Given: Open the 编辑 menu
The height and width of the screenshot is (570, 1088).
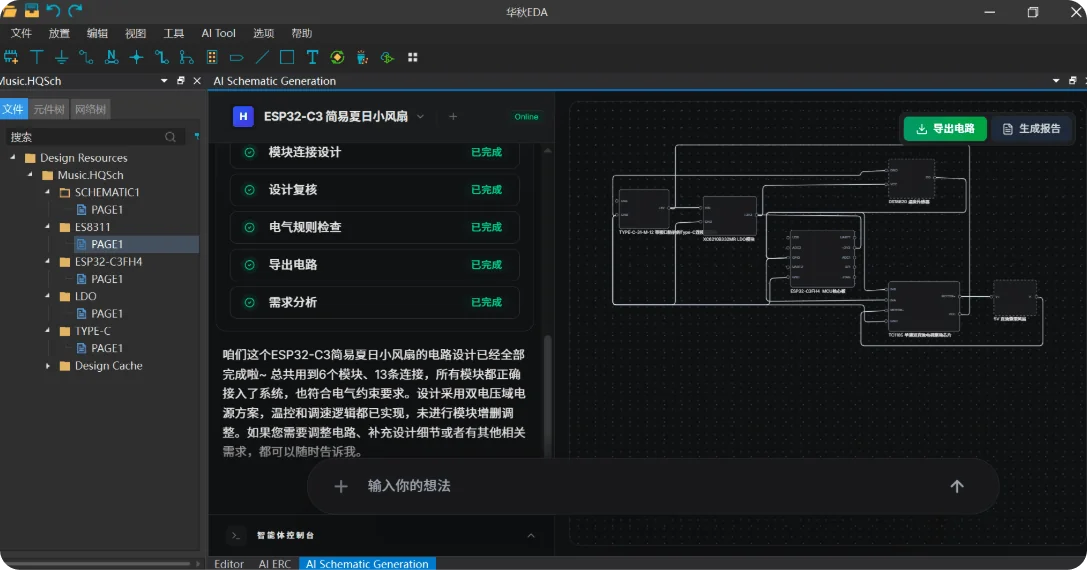Looking at the screenshot, I should pyautogui.click(x=97, y=33).
